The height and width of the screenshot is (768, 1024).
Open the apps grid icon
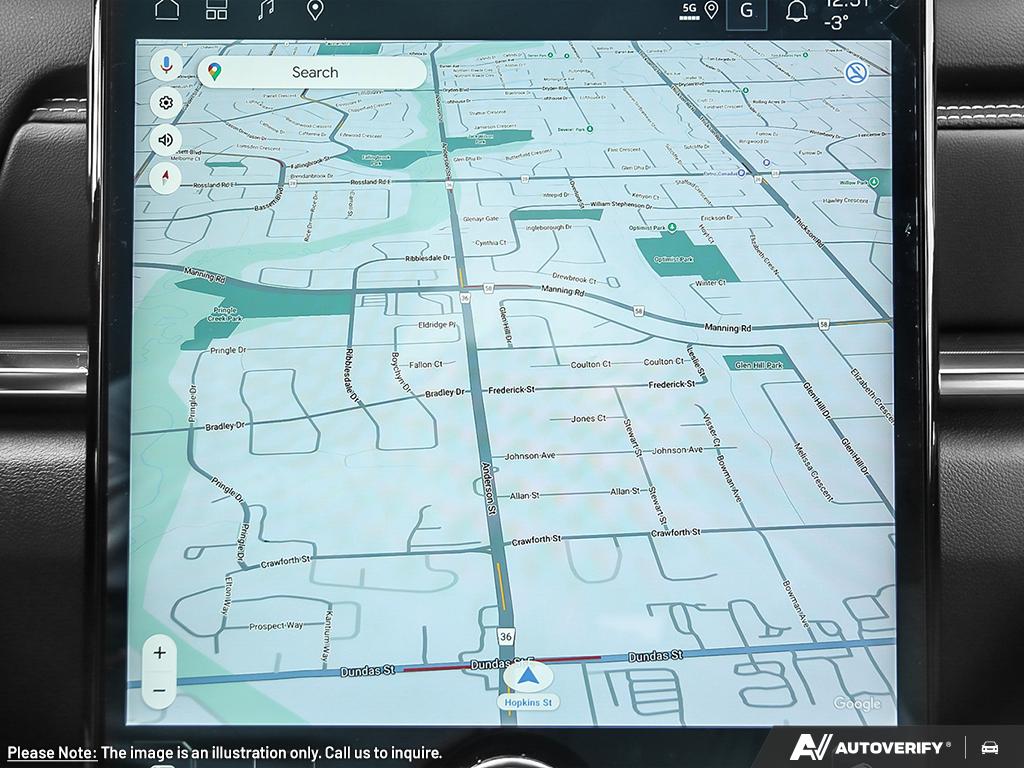(217, 10)
